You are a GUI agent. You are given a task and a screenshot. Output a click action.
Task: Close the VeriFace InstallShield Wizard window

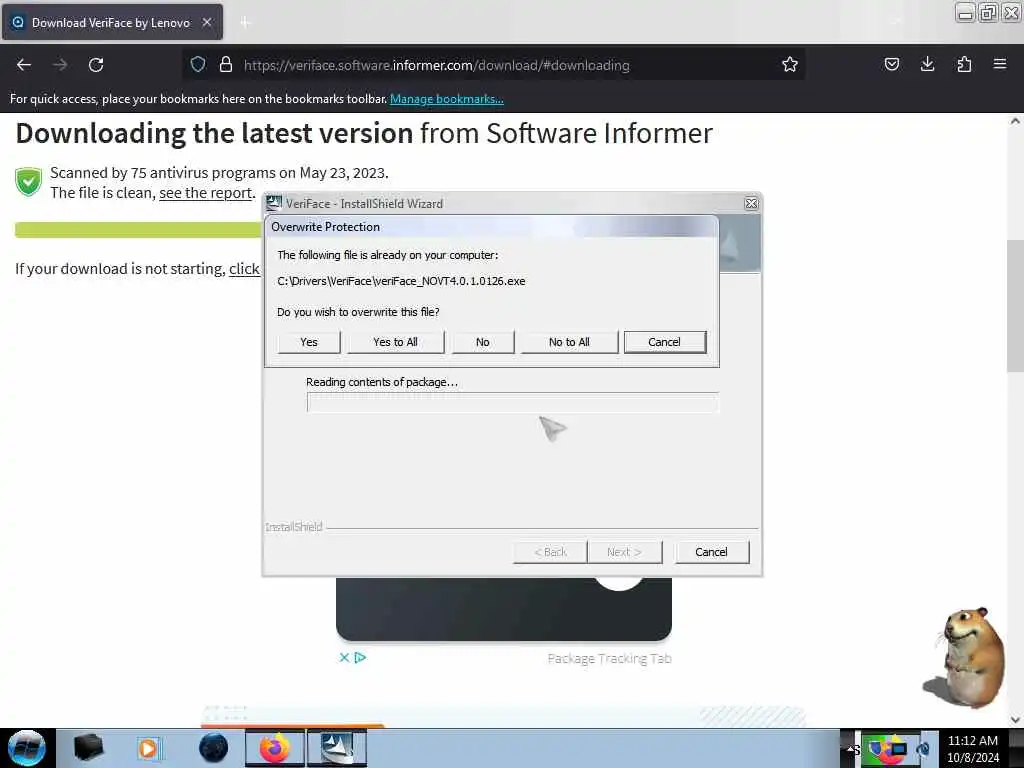coord(752,204)
